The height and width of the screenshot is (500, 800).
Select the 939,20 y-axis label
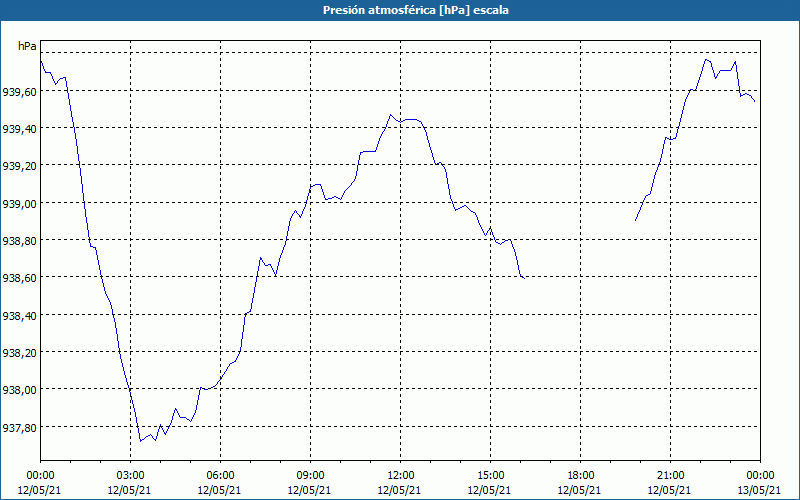pyautogui.click(x=19, y=166)
